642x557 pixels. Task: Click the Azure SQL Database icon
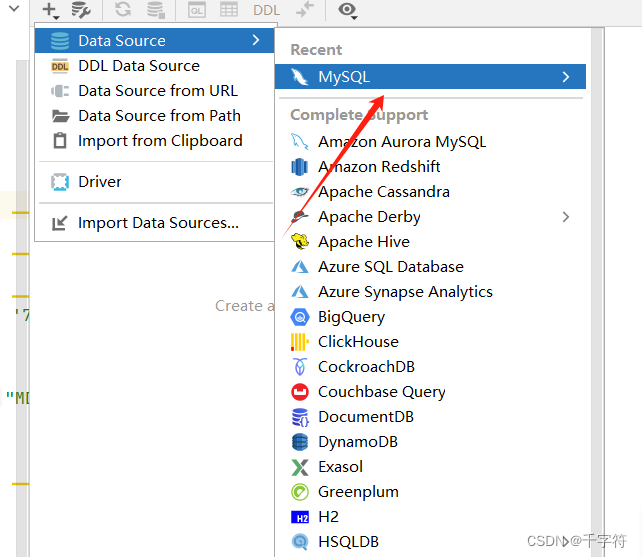[300, 267]
